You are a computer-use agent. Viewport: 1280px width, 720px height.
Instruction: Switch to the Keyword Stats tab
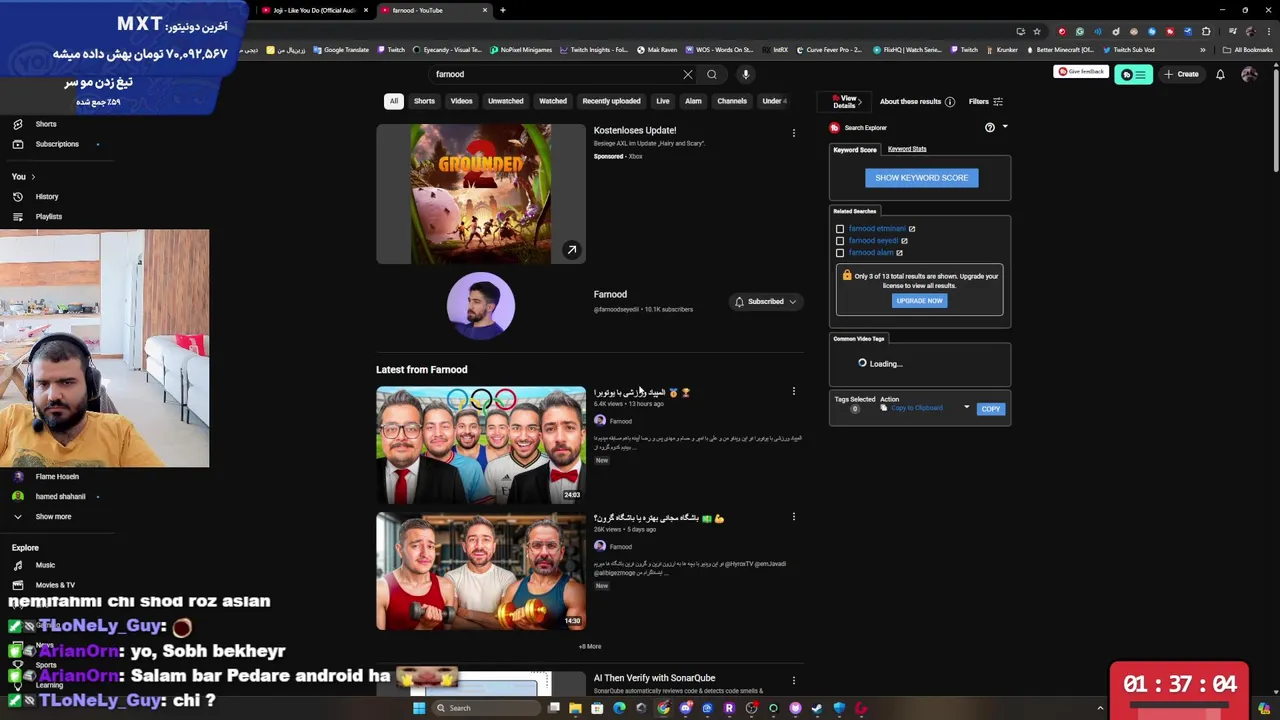(907, 149)
